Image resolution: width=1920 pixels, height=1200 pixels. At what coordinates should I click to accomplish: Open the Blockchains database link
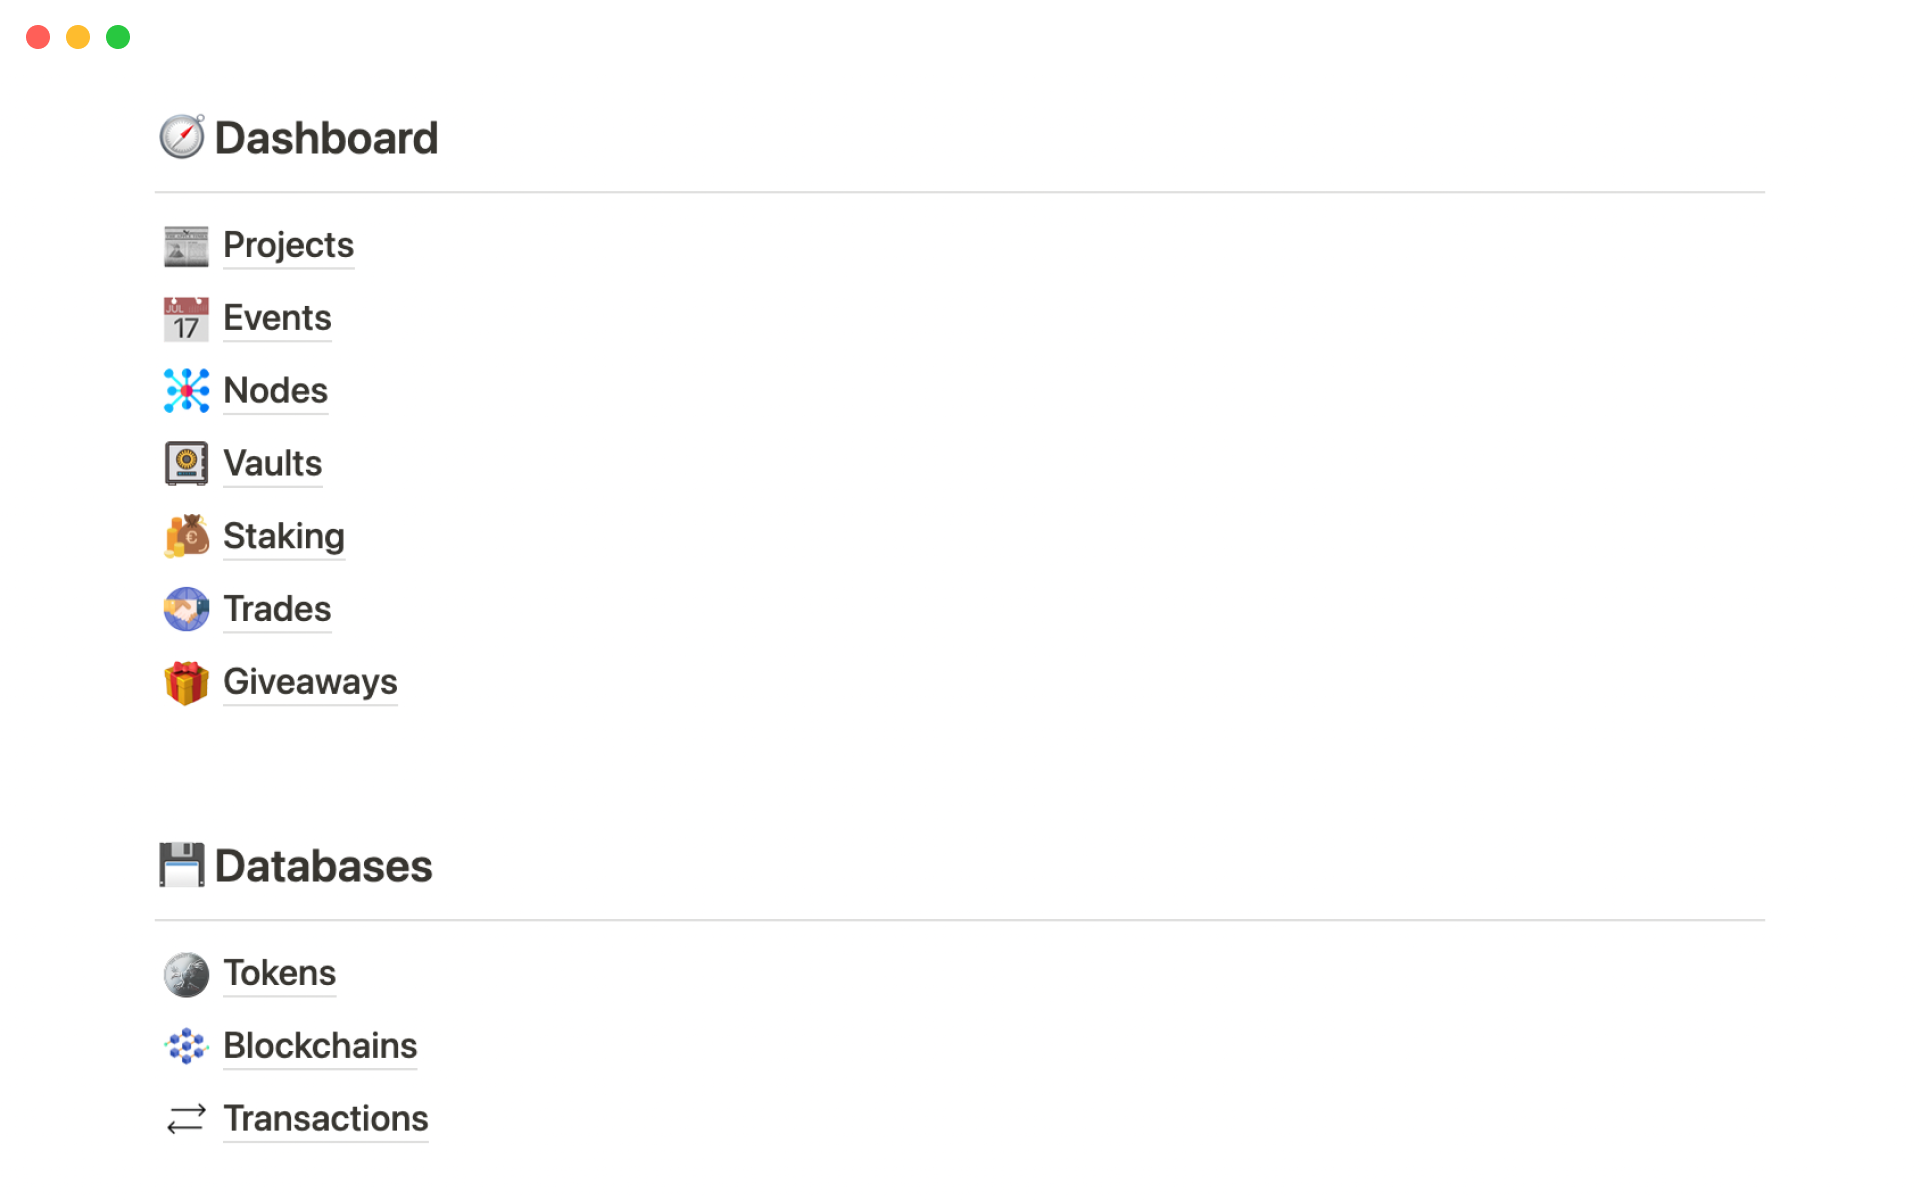point(320,1046)
